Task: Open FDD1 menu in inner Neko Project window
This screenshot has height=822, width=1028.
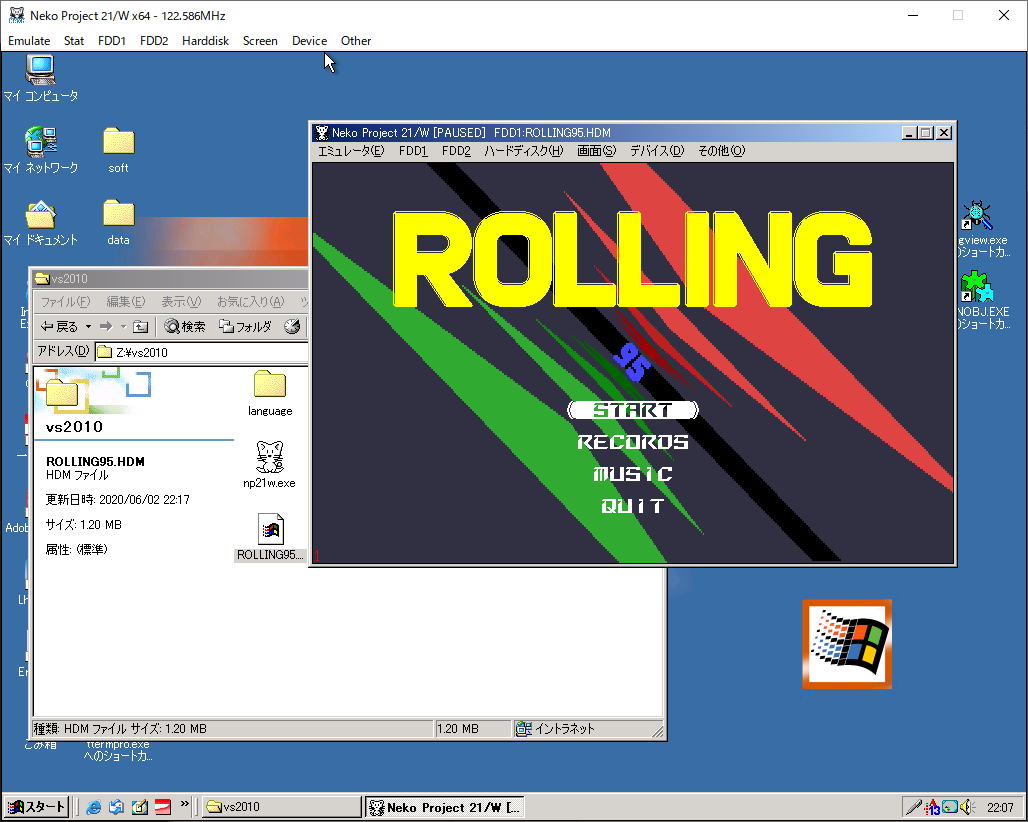Action: [x=413, y=151]
